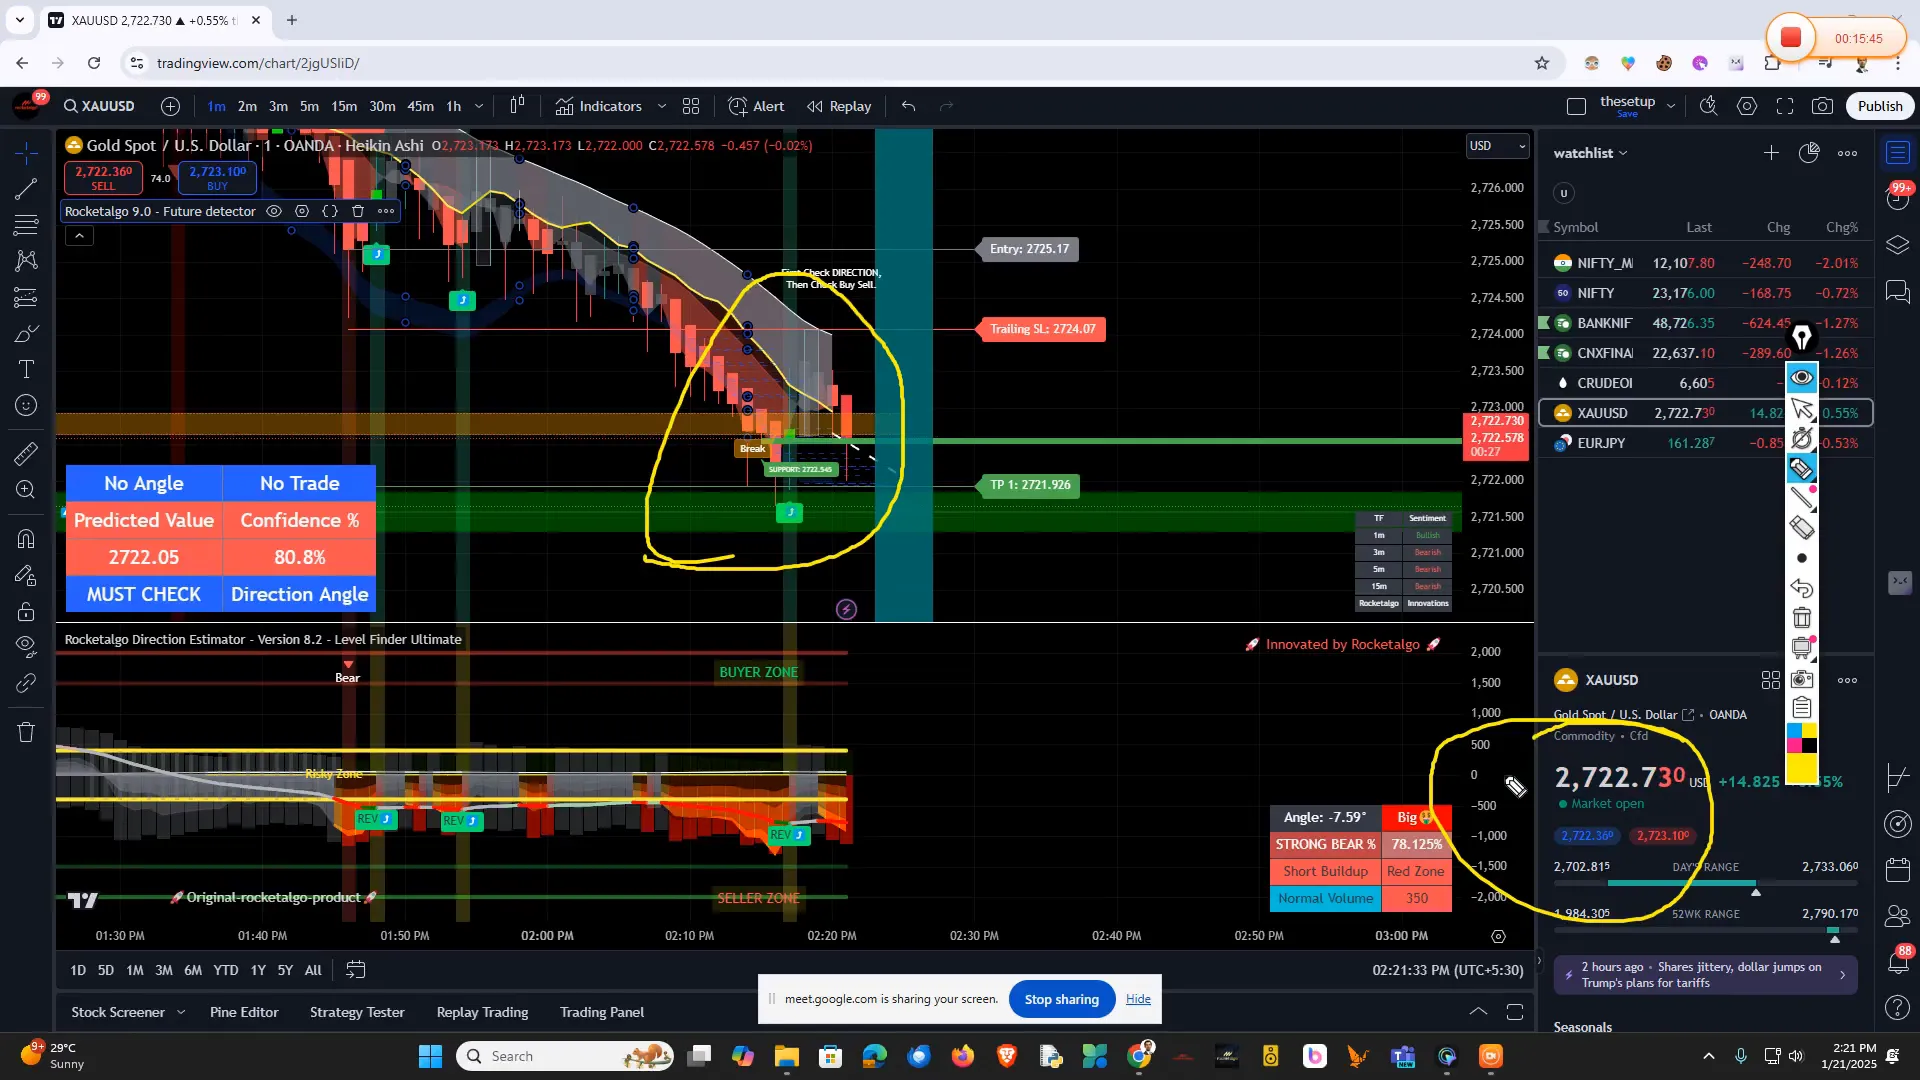Undo last stroke in the annotation toolbar
Image resolution: width=1920 pixels, height=1080 pixels.
click(x=1802, y=588)
